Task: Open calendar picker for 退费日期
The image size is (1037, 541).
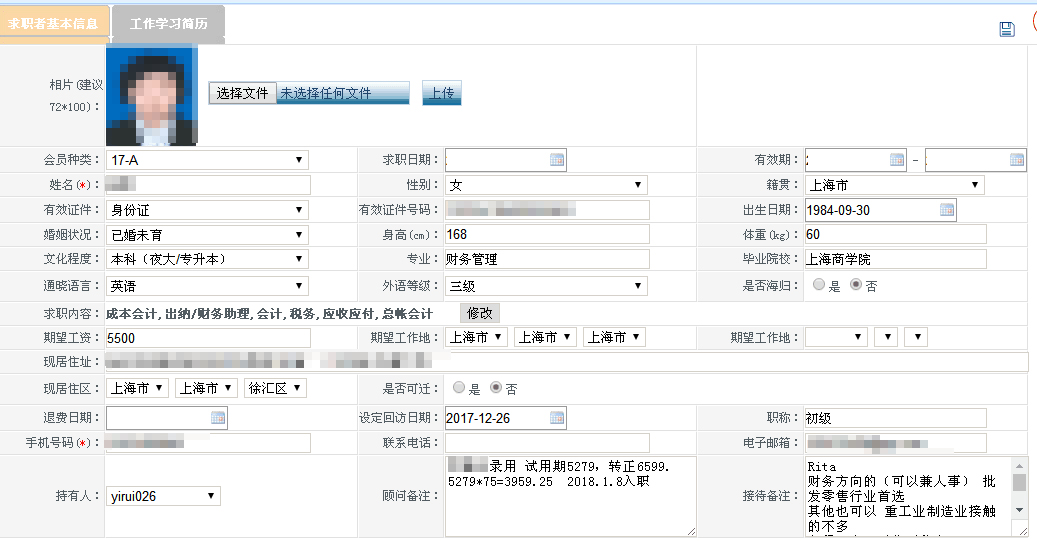Action: coord(218,417)
